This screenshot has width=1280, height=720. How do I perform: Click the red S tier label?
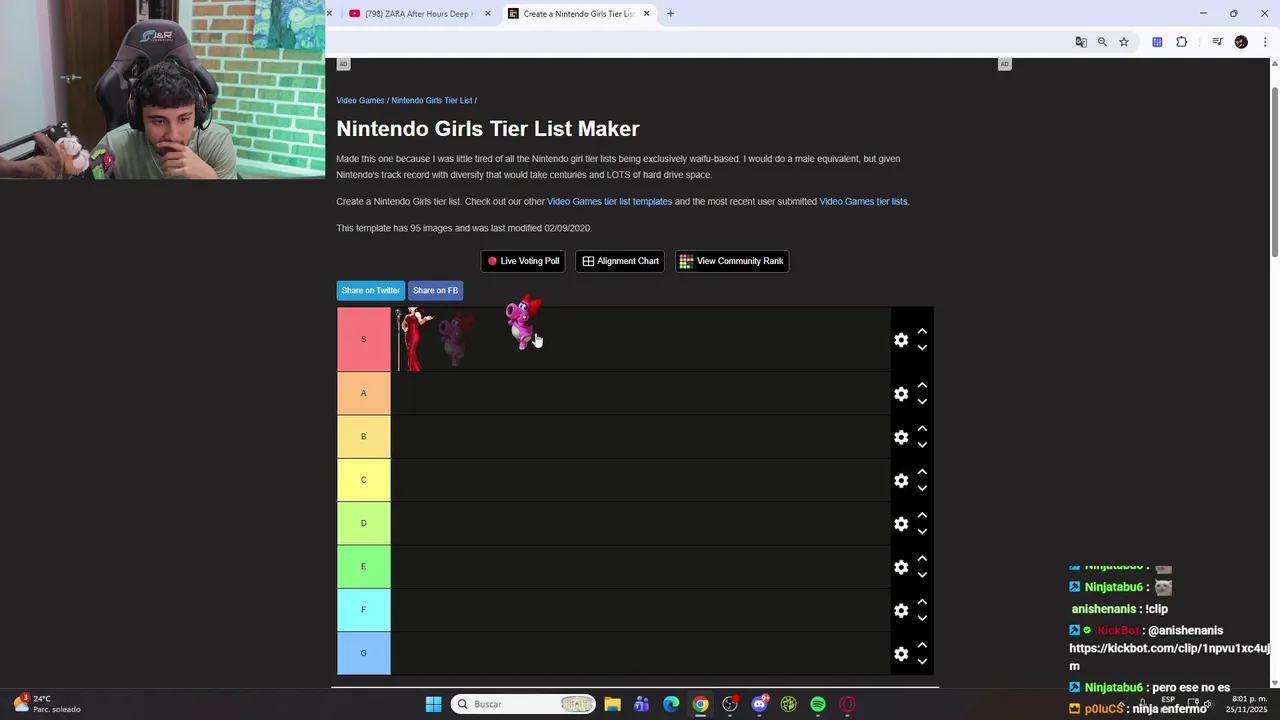point(364,339)
